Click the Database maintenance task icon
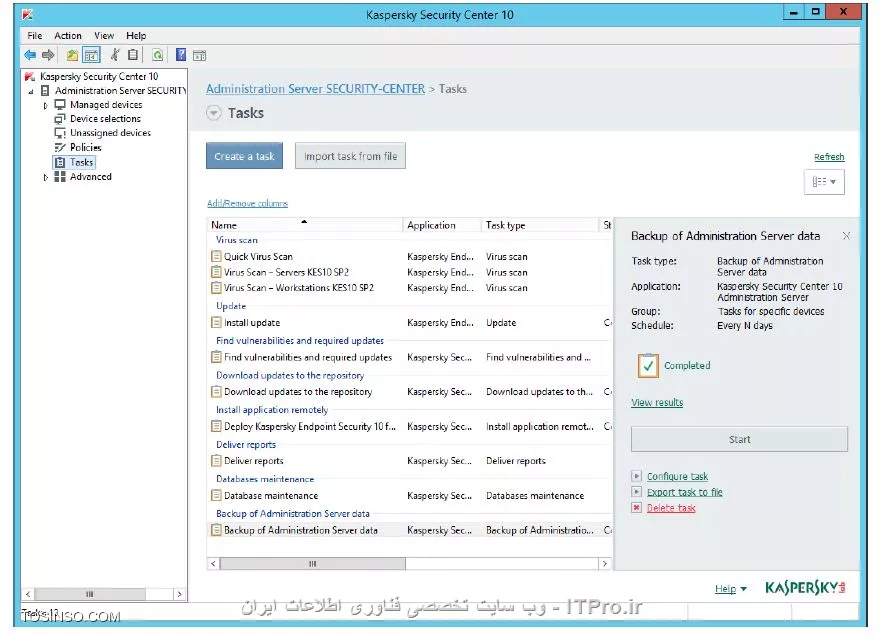 point(216,495)
